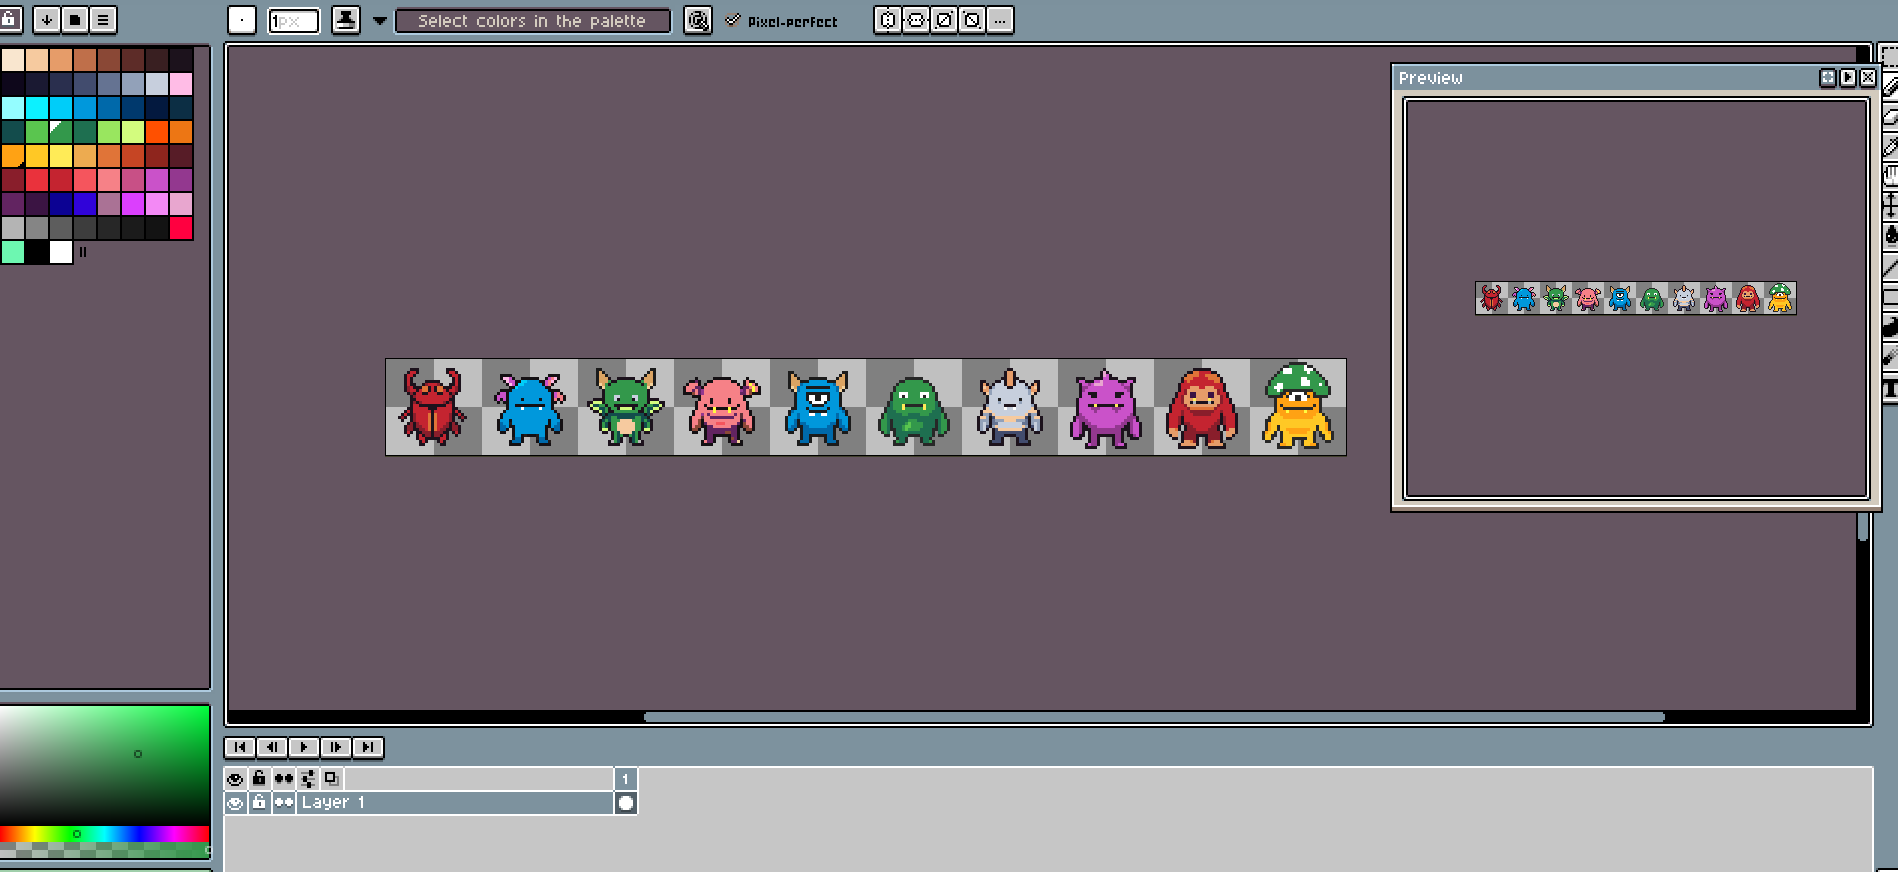Enable right diagonal symmetry
1898x872 pixels.
(x=944, y=20)
